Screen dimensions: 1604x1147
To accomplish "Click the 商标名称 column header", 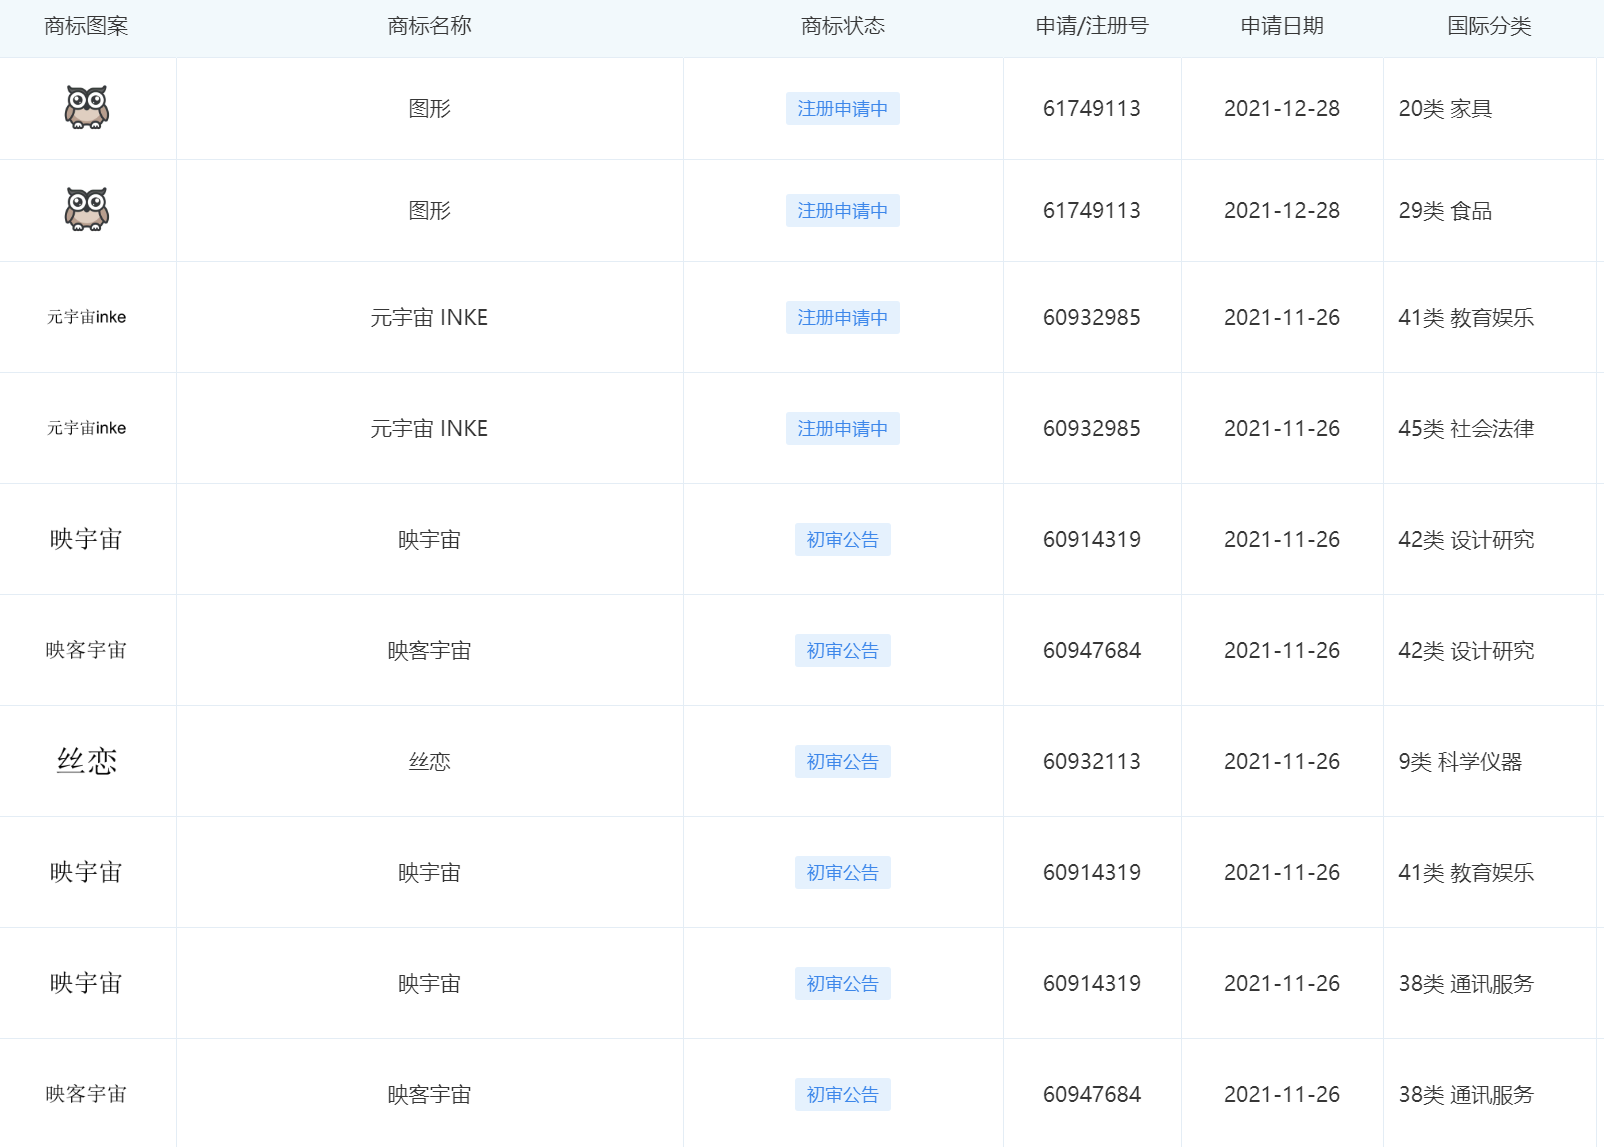I will (430, 26).
